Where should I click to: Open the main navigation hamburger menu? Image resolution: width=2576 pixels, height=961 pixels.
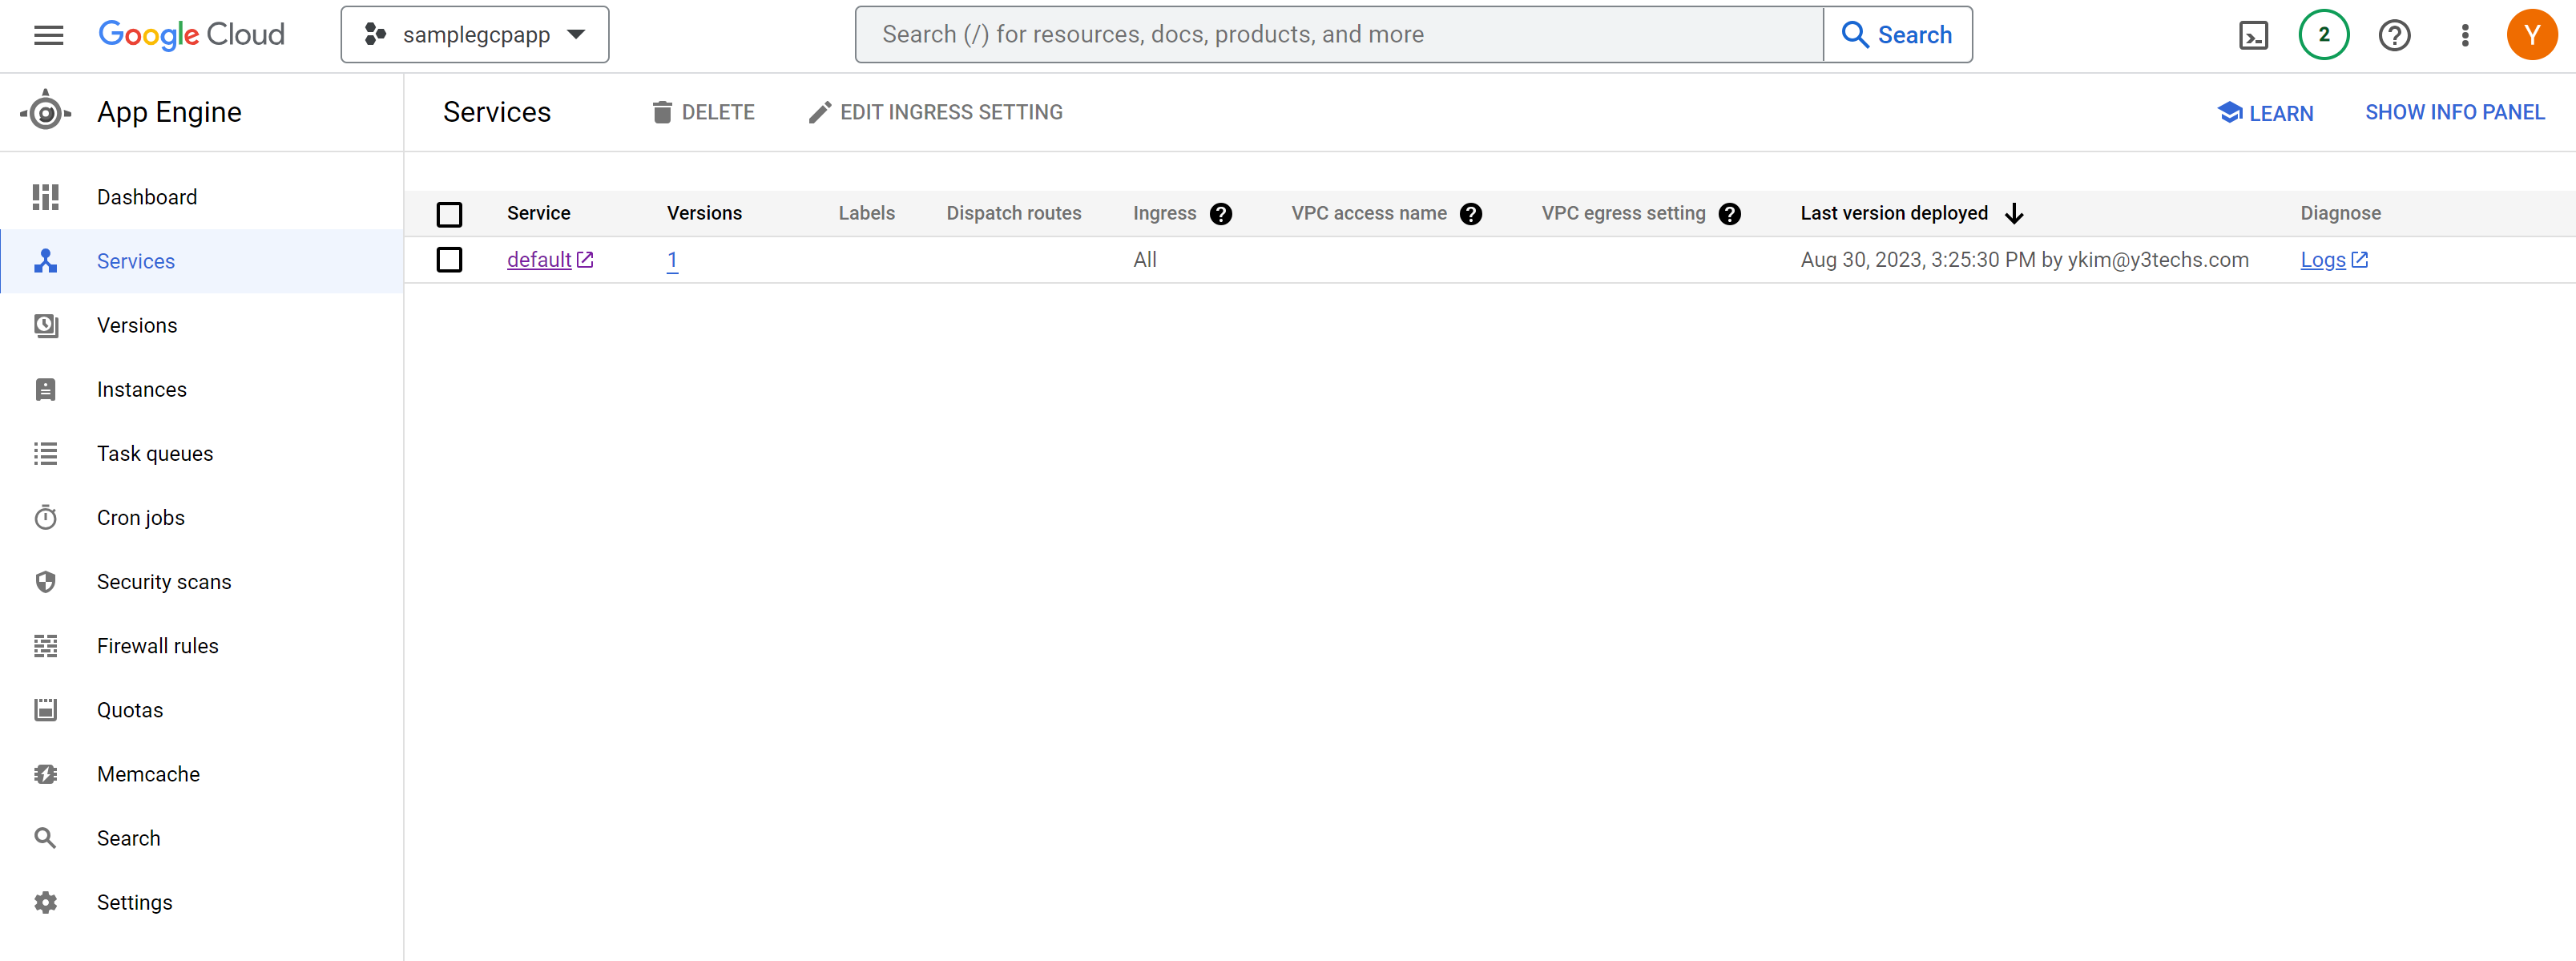click(48, 35)
